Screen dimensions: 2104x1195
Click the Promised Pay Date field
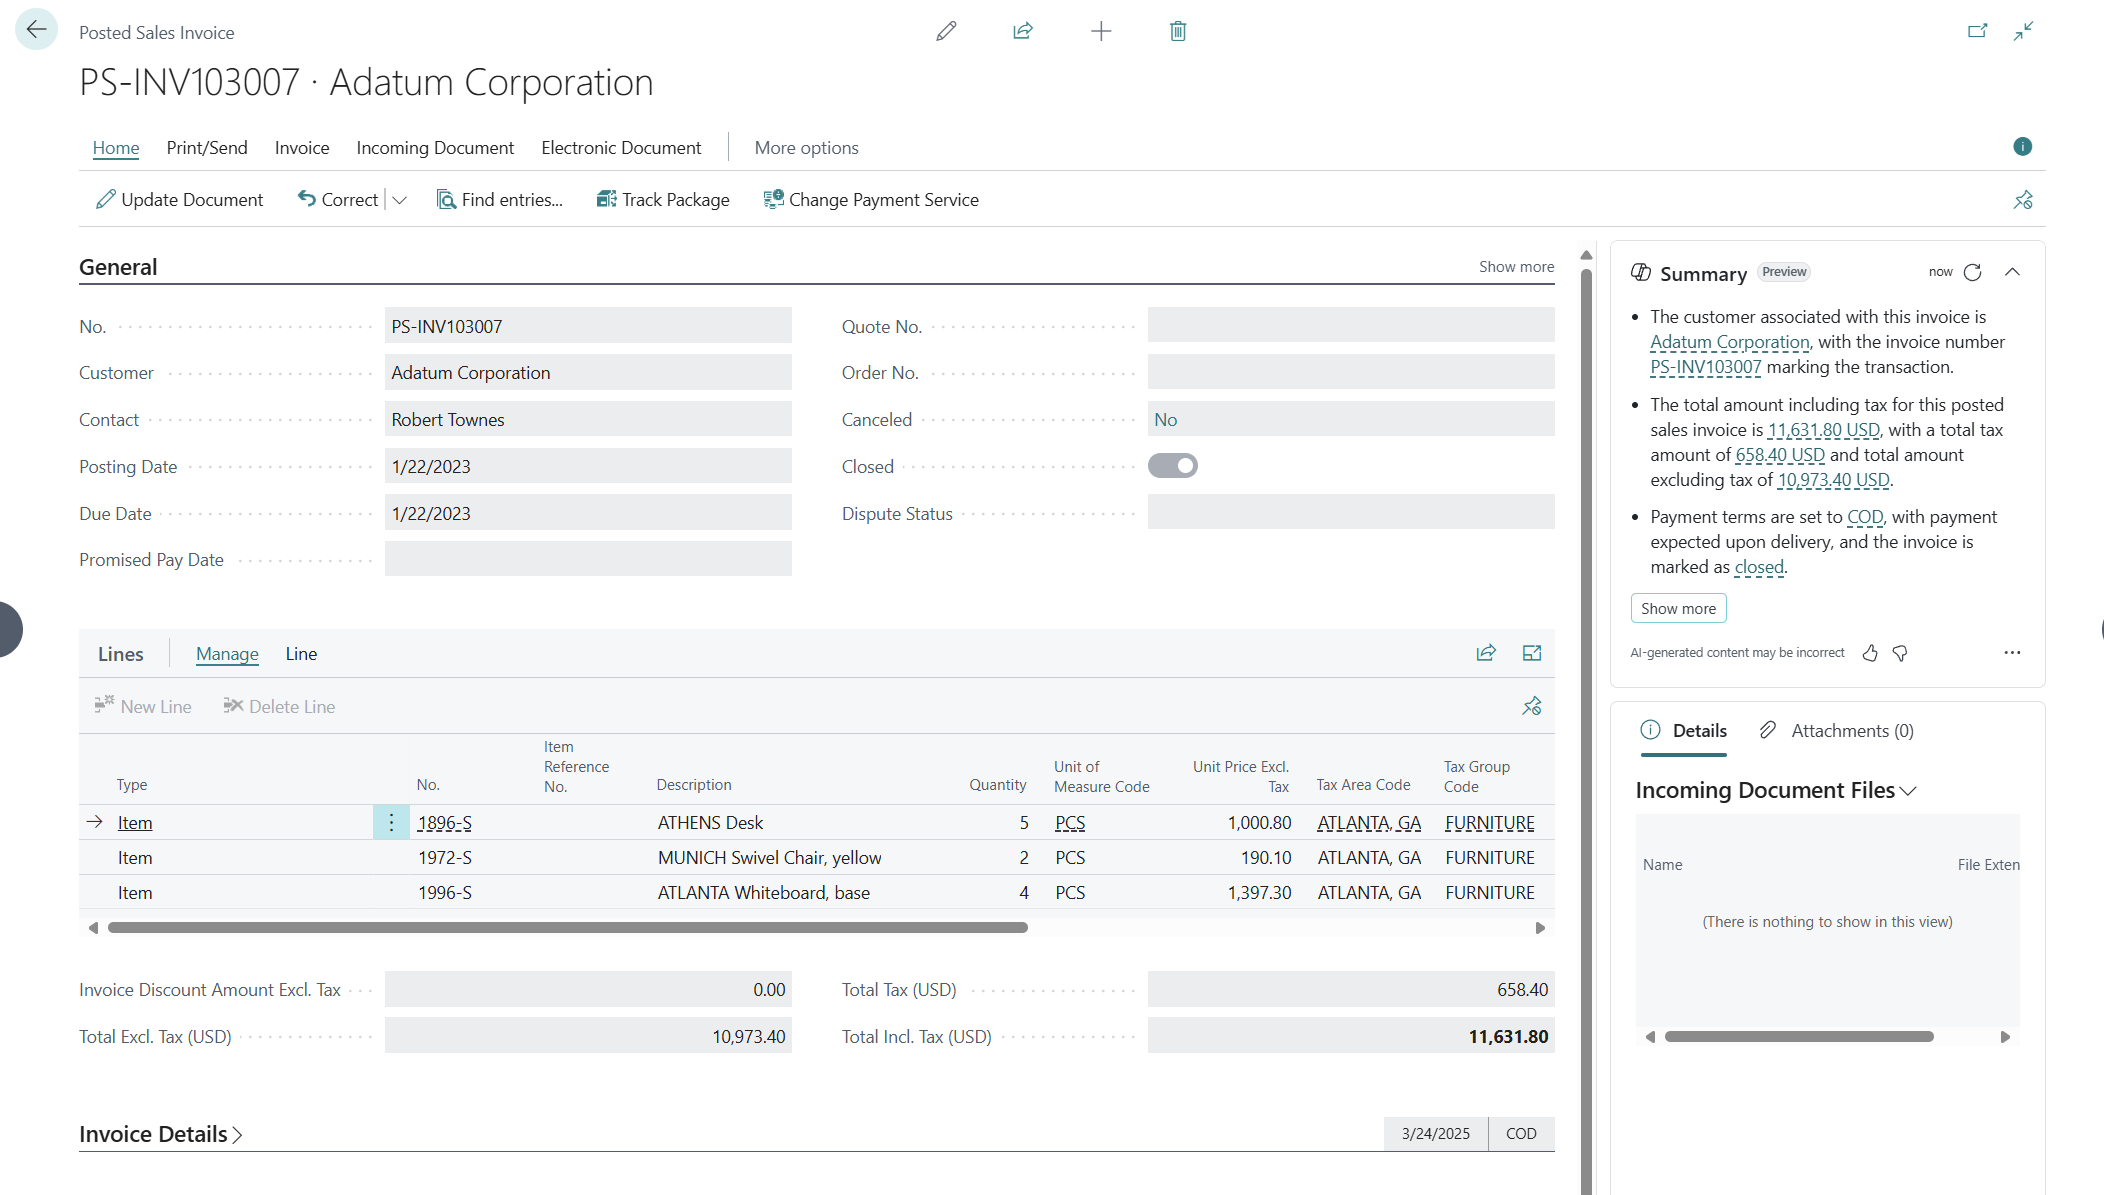[588, 560]
